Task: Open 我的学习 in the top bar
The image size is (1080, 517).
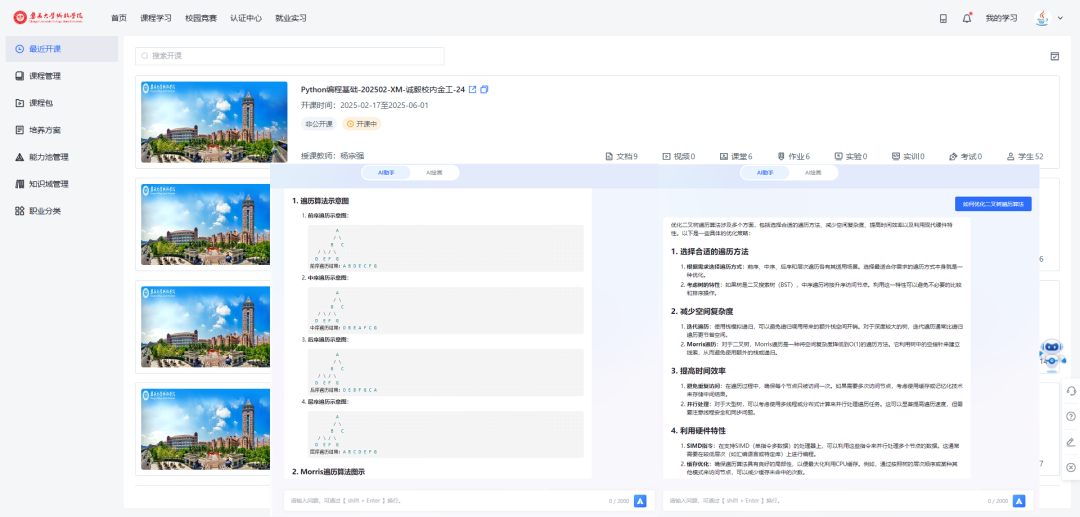Action: (1001, 19)
